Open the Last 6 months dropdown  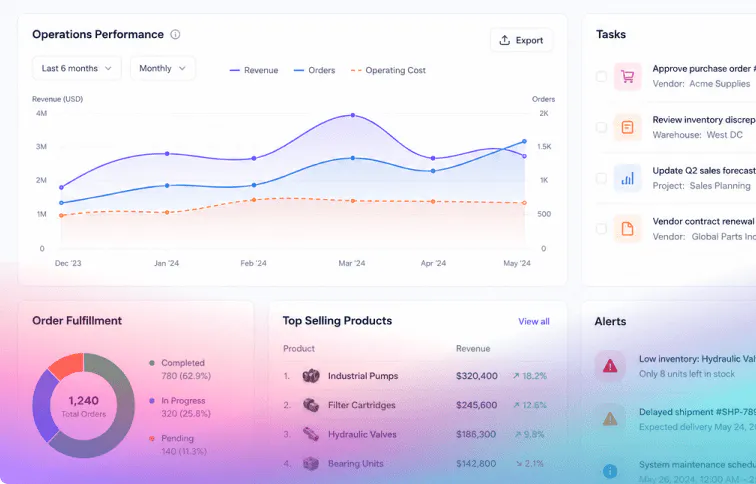(77, 68)
